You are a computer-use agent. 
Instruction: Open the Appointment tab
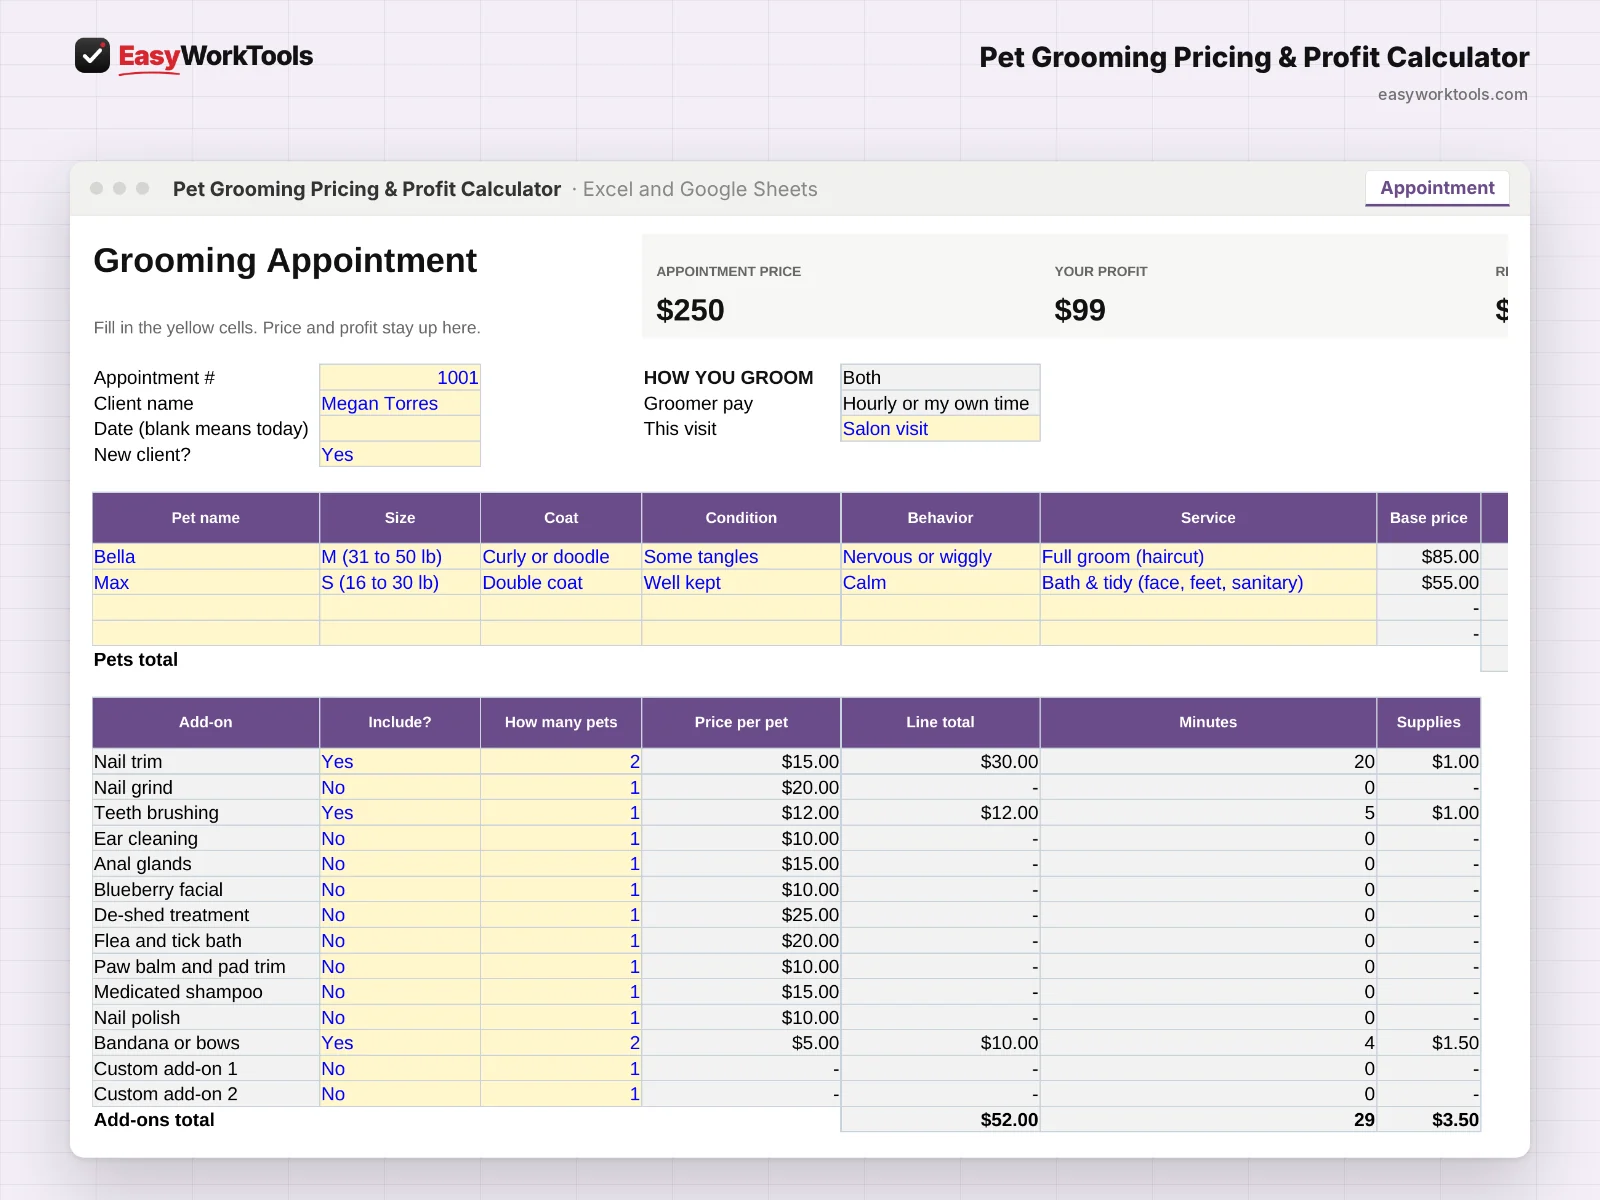click(x=1437, y=188)
